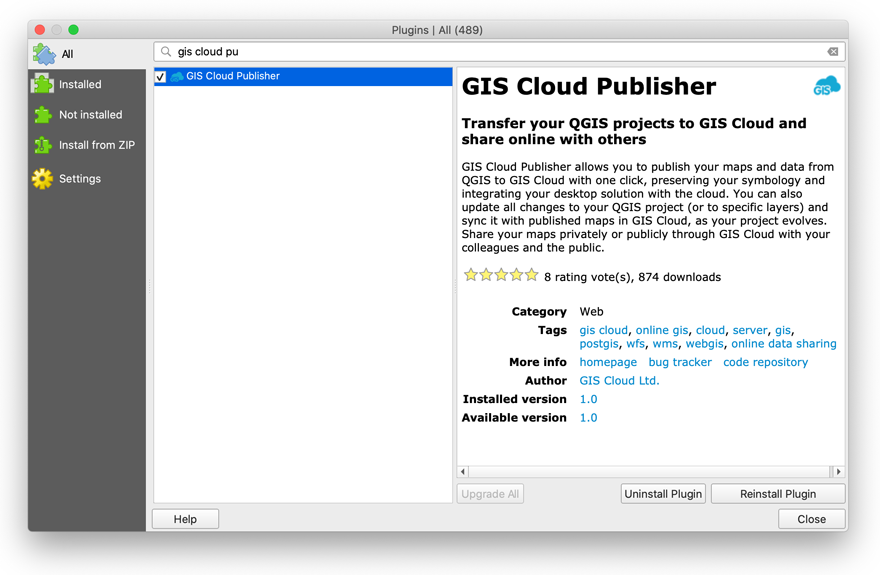Click the 'gis cloud' tag link
The width and height of the screenshot is (880, 575).
[x=603, y=330]
